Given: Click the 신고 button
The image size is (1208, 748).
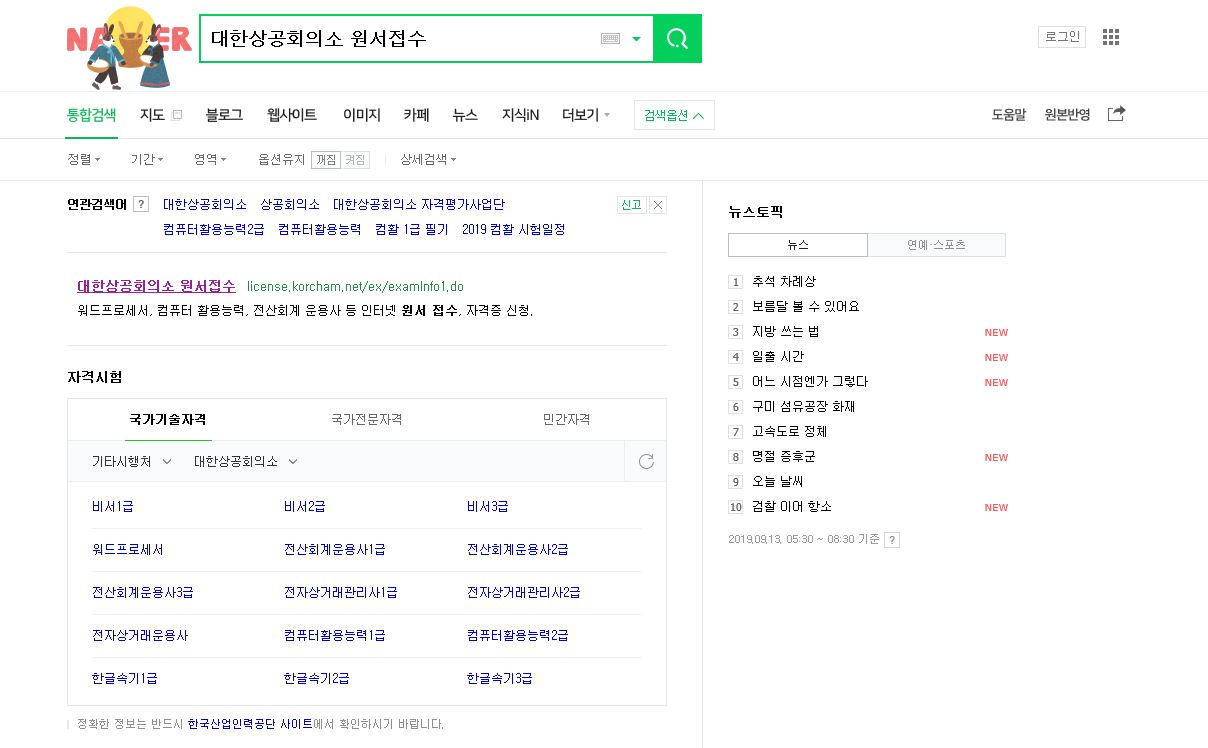Looking at the screenshot, I should pos(631,205).
